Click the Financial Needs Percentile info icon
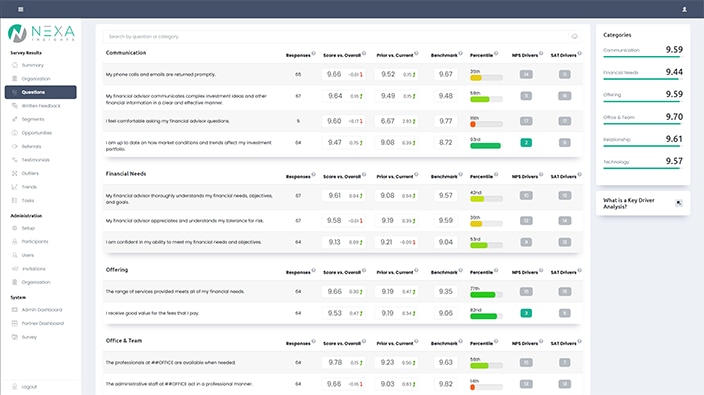The image size is (704, 395). pos(496,175)
